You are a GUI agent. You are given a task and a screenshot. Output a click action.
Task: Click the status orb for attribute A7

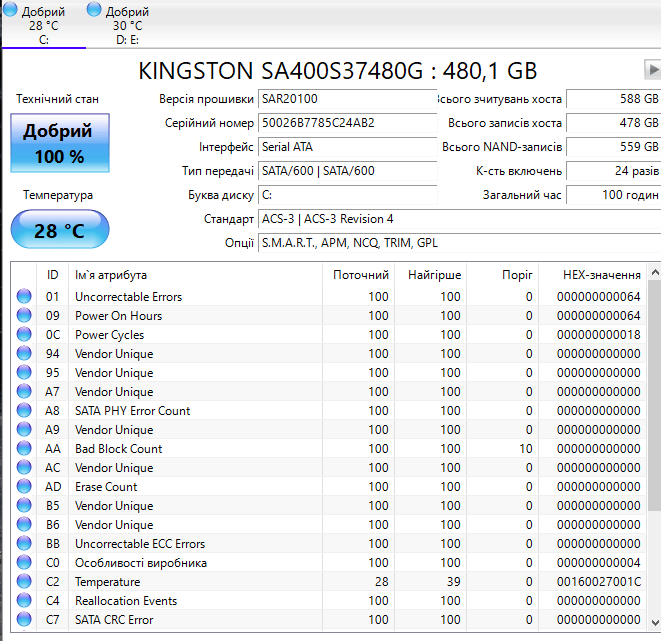coord(24,391)
